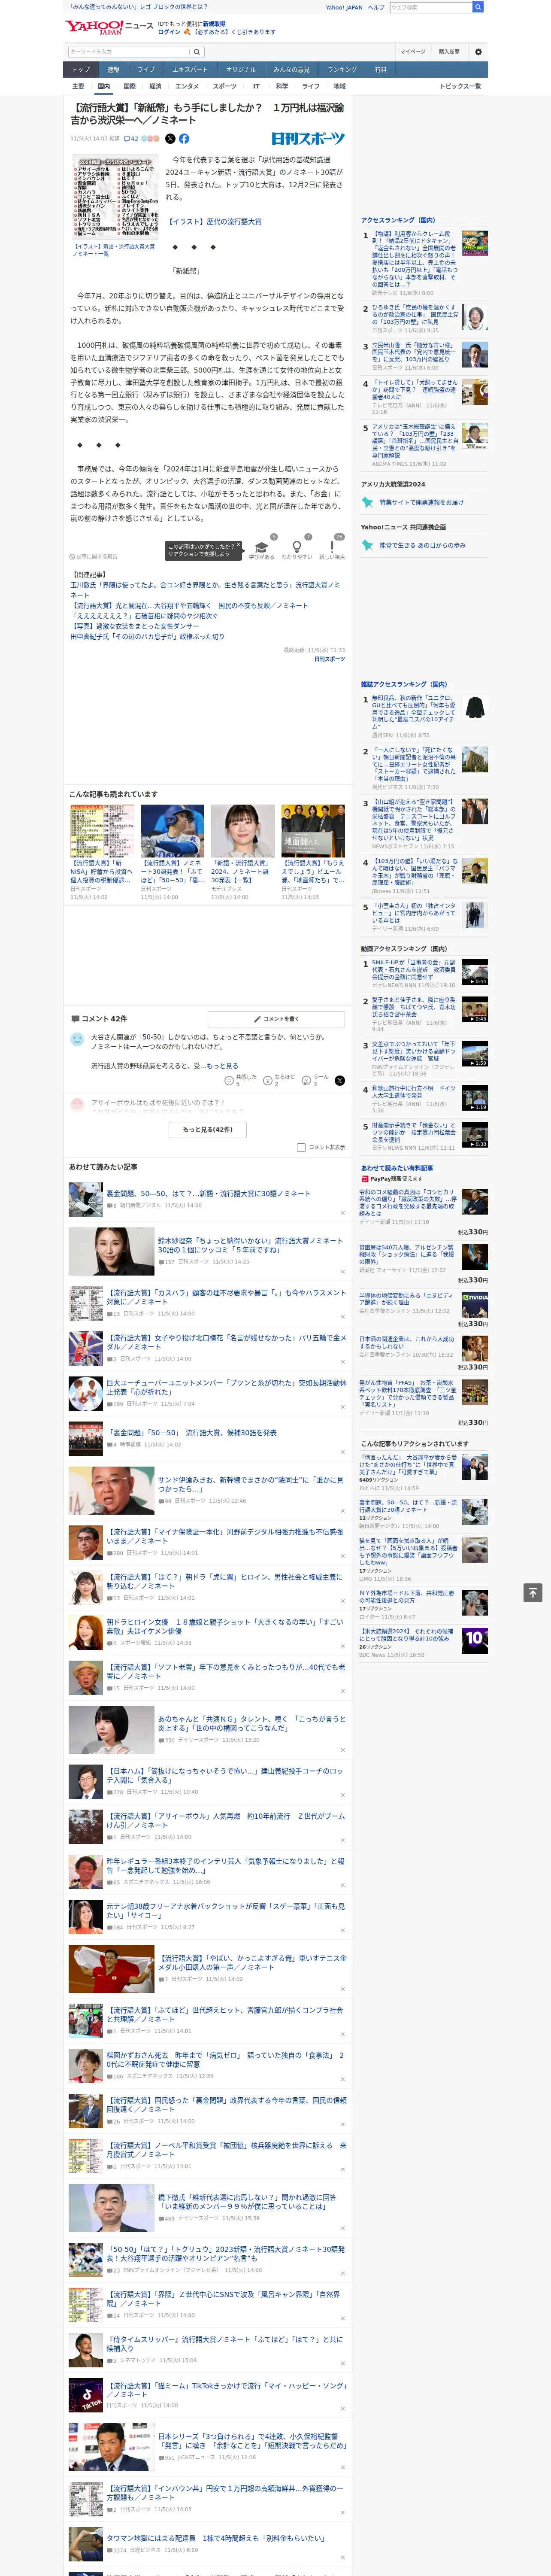Click 記事に関する報告 report icon link

click(93, 556)
